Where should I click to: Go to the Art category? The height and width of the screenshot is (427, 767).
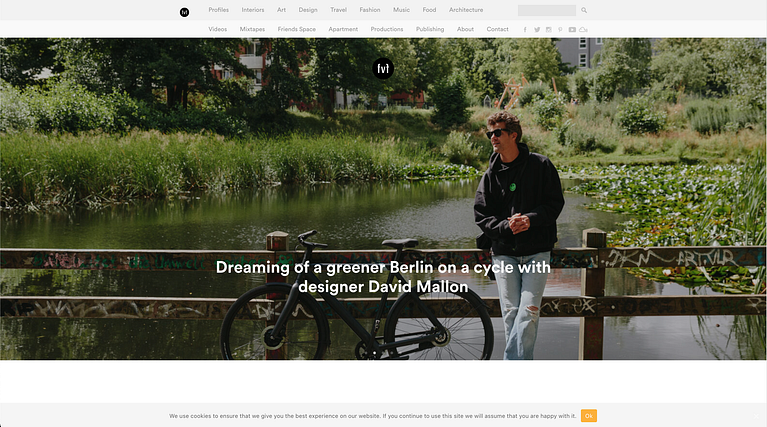[x=281, y=10]
